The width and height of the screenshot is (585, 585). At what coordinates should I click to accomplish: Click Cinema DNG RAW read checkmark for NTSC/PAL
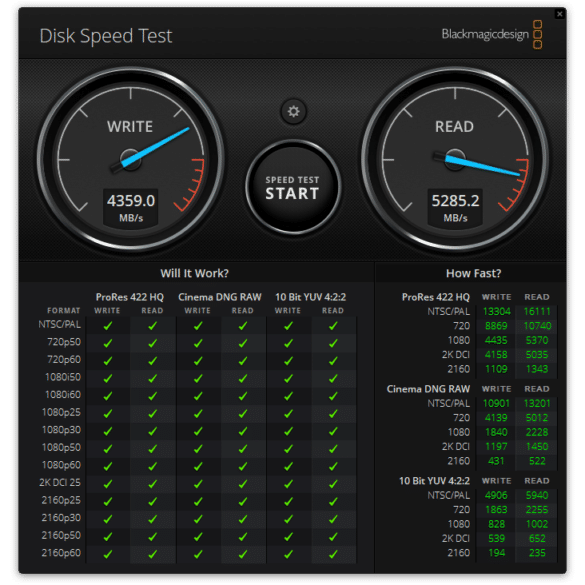tap(243, 326)
